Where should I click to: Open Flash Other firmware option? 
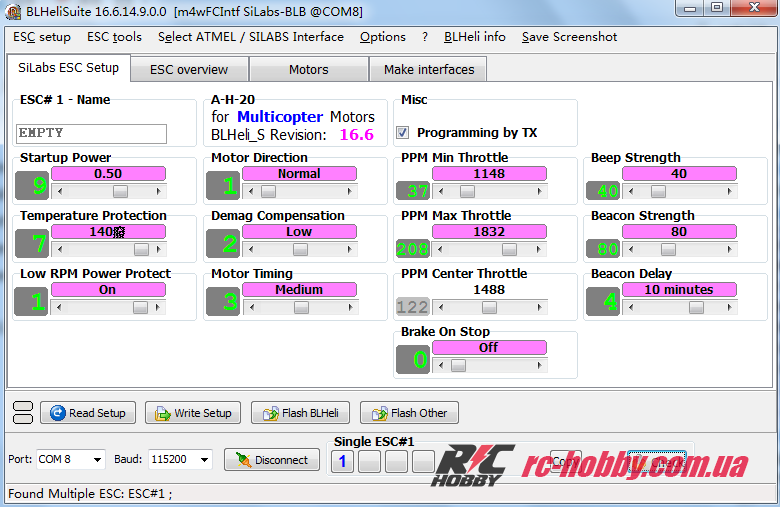point(408,413)
